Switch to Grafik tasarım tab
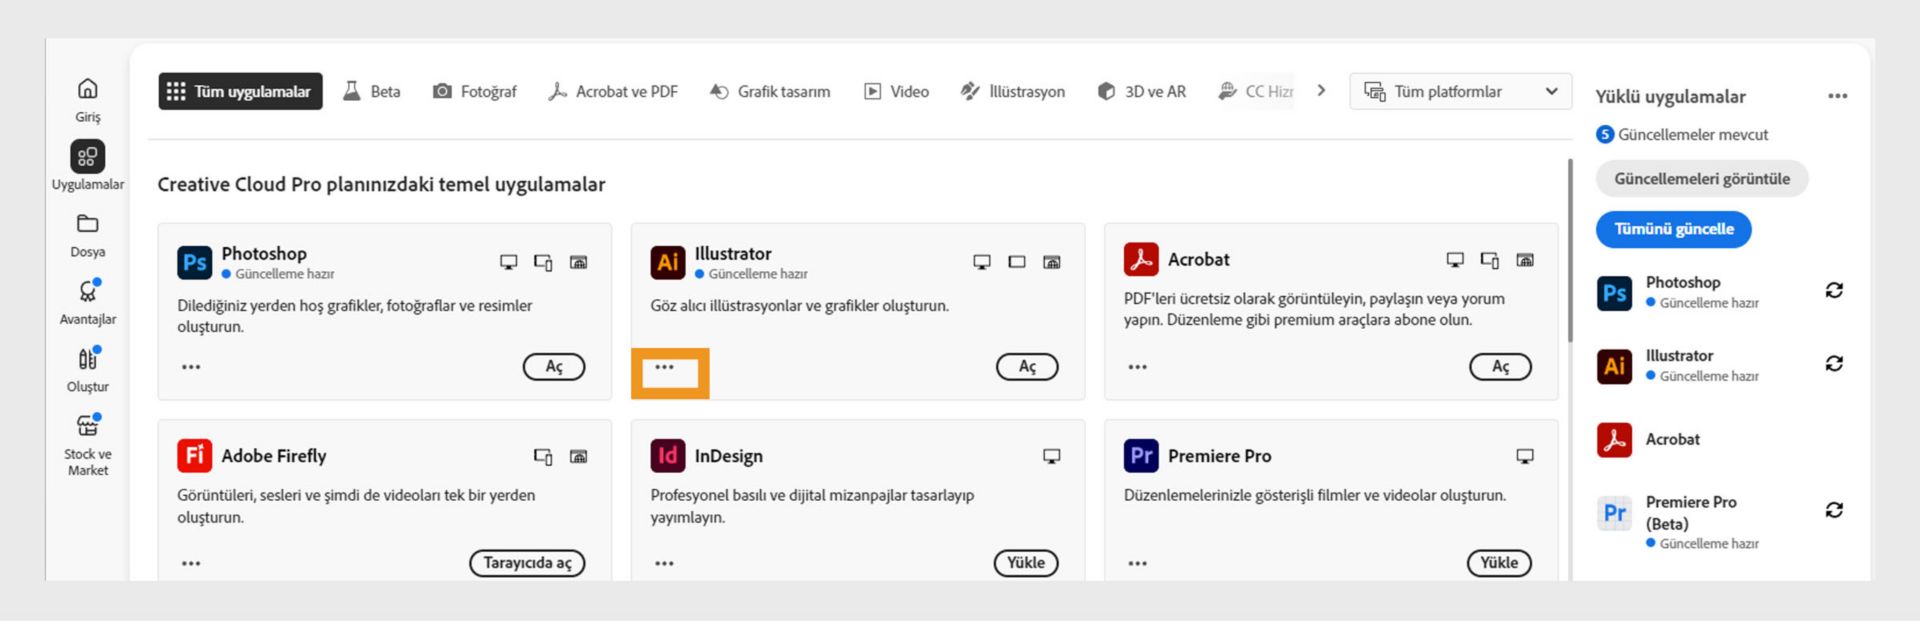Image resolution: width=1920 pixels, height=621 pixels. [x=769, y=91]
